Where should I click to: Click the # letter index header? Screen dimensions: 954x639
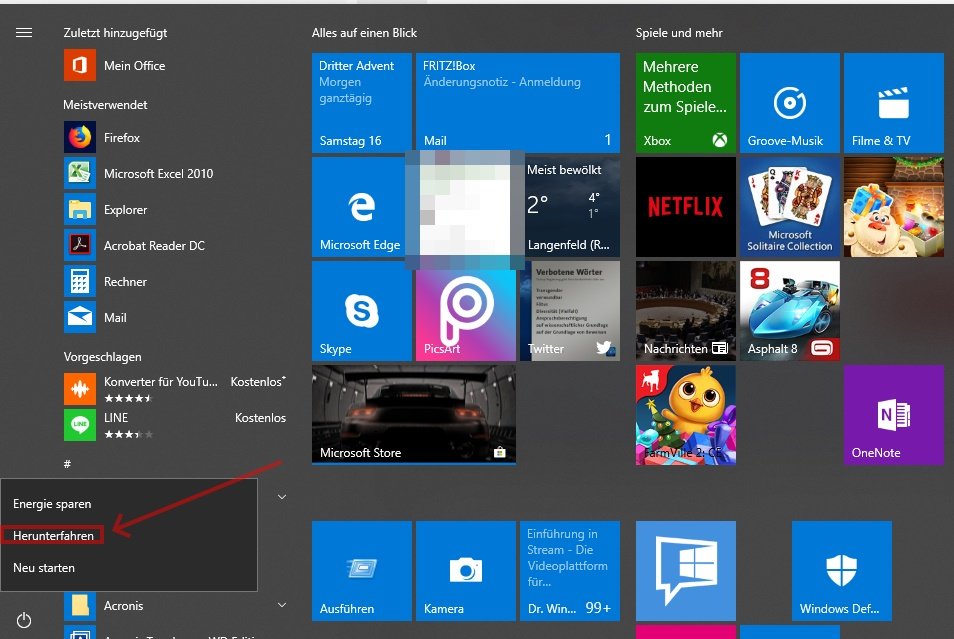click(68, 464)
